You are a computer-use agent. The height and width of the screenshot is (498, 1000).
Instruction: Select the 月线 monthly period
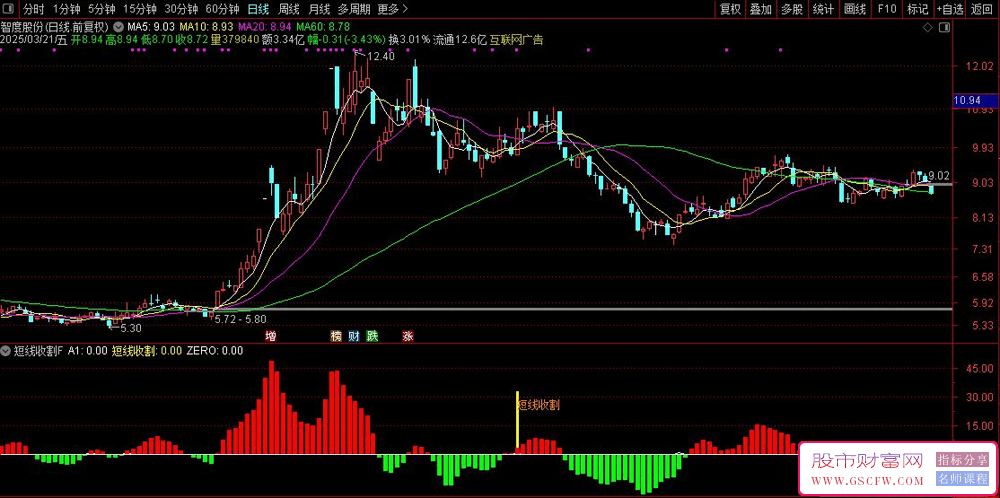(319, 10)
